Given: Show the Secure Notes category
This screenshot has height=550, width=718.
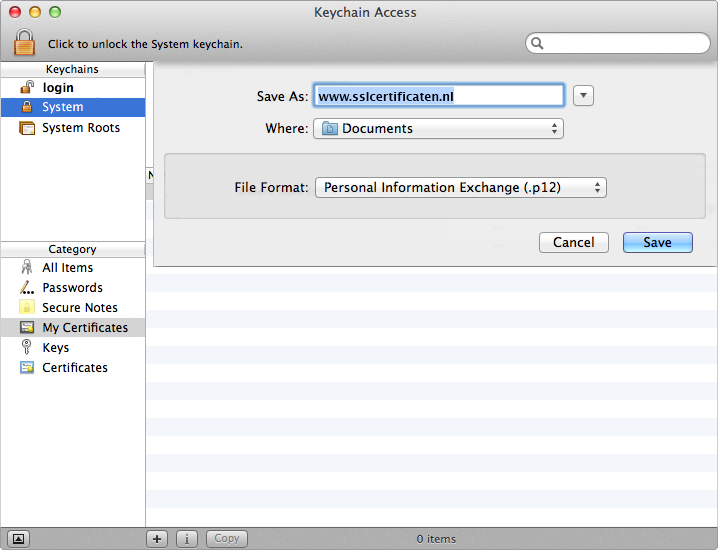Looking at the screenshot, I should coord(73,308).
